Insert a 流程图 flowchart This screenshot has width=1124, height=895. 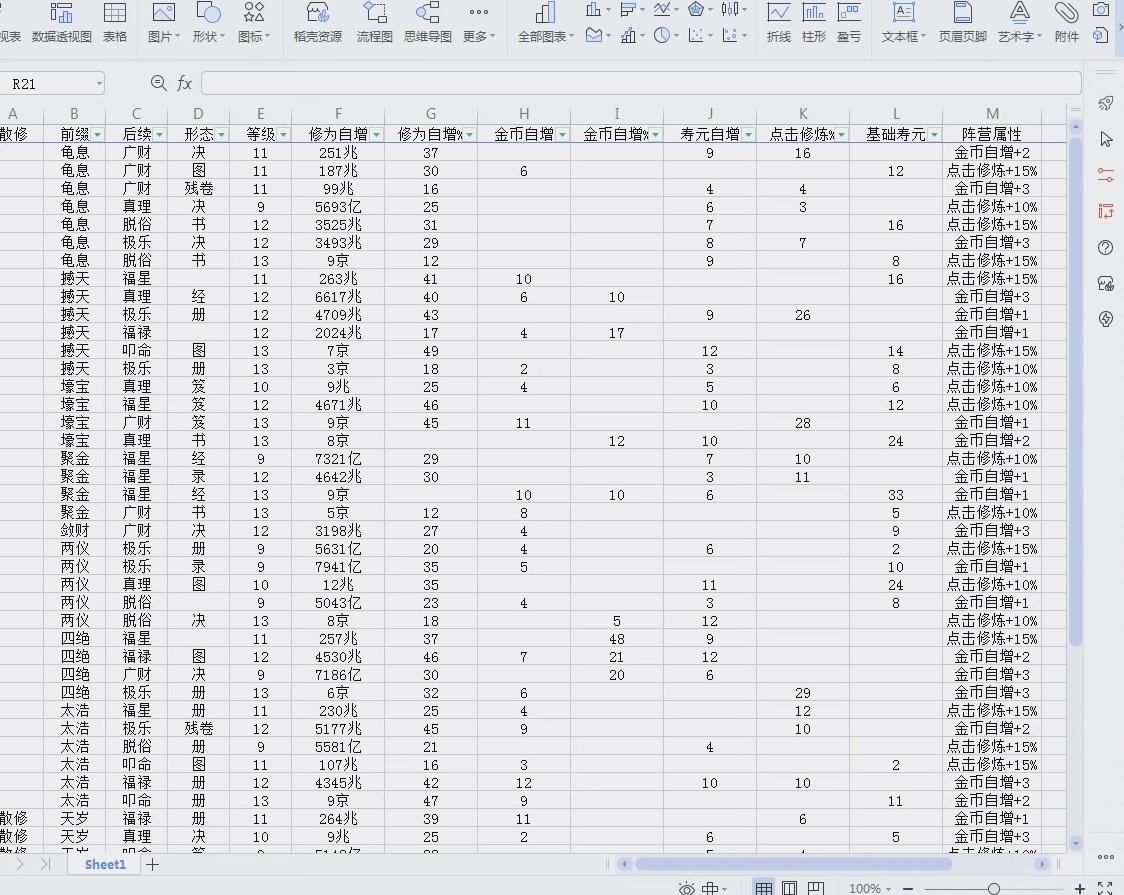pyautogui.click(x=374, y=23)
